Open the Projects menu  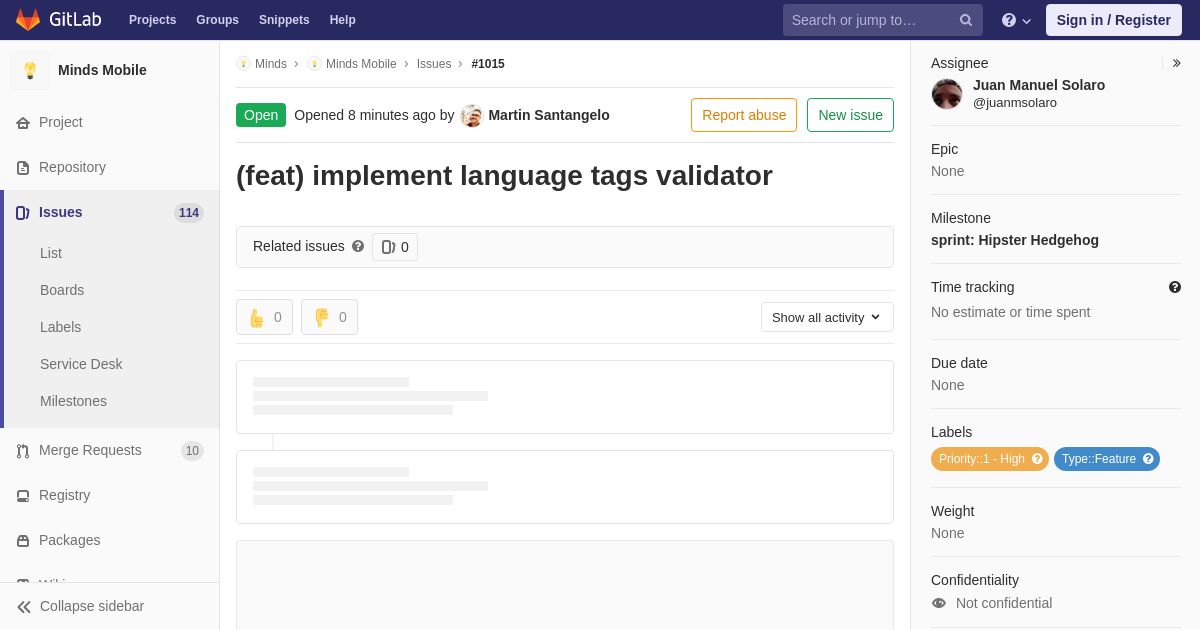pyautogui.click(x=152, y=20)
